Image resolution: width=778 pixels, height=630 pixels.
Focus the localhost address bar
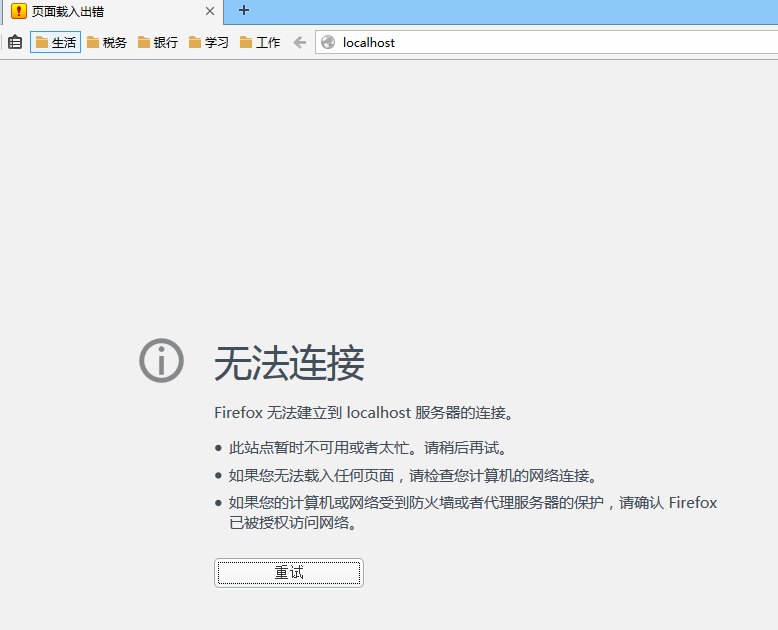540,42
